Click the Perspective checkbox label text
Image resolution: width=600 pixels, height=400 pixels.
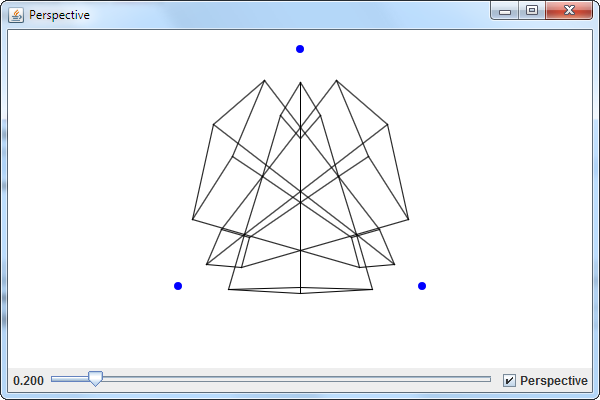click(x=554, y=381)
